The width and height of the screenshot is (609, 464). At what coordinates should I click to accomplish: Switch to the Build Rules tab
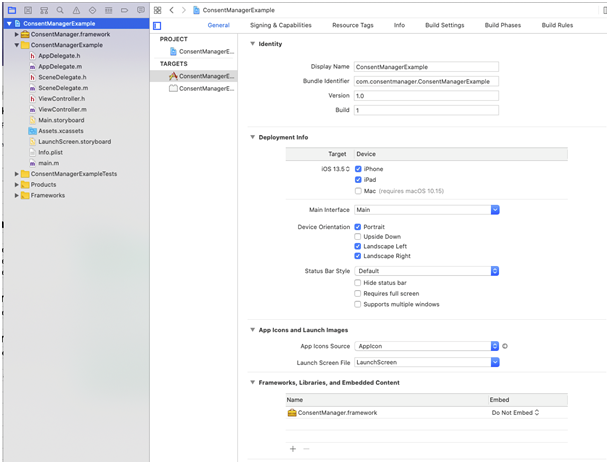click(x=557, y=25)
